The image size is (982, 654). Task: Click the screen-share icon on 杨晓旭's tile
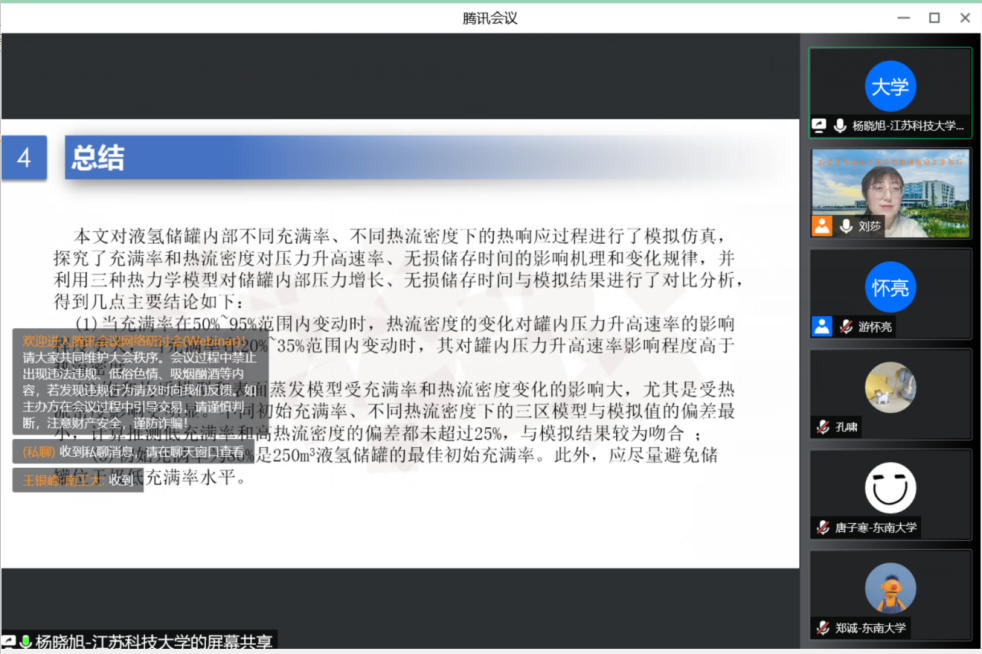coord(820,126)
